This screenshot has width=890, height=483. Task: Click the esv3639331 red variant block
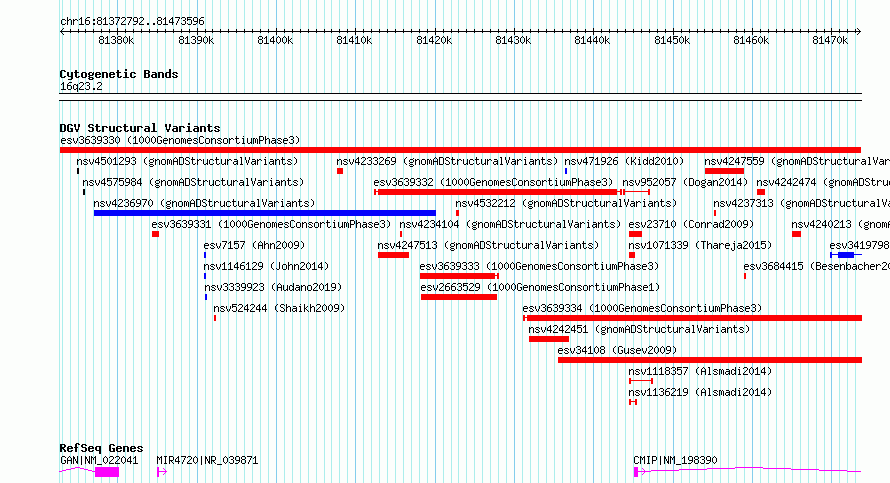(x=156, y=234)
